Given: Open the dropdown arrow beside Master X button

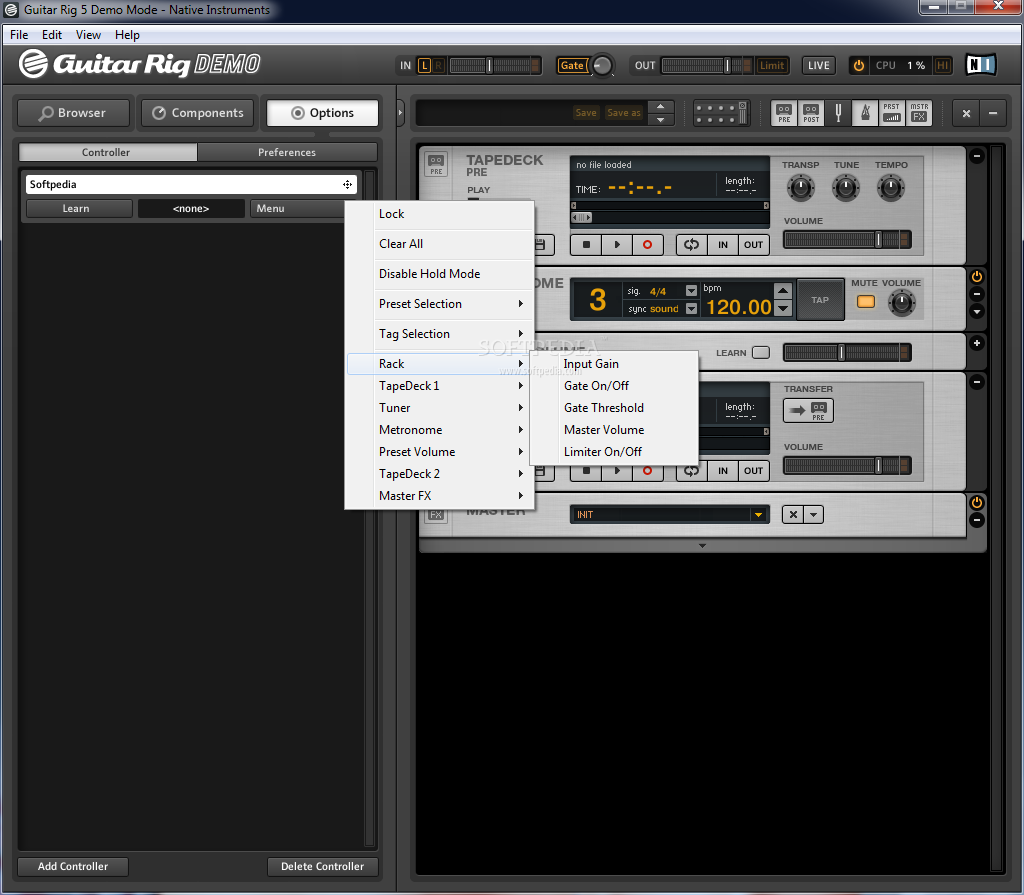Looking at the screenshot, I should click(x=813, y=515).
